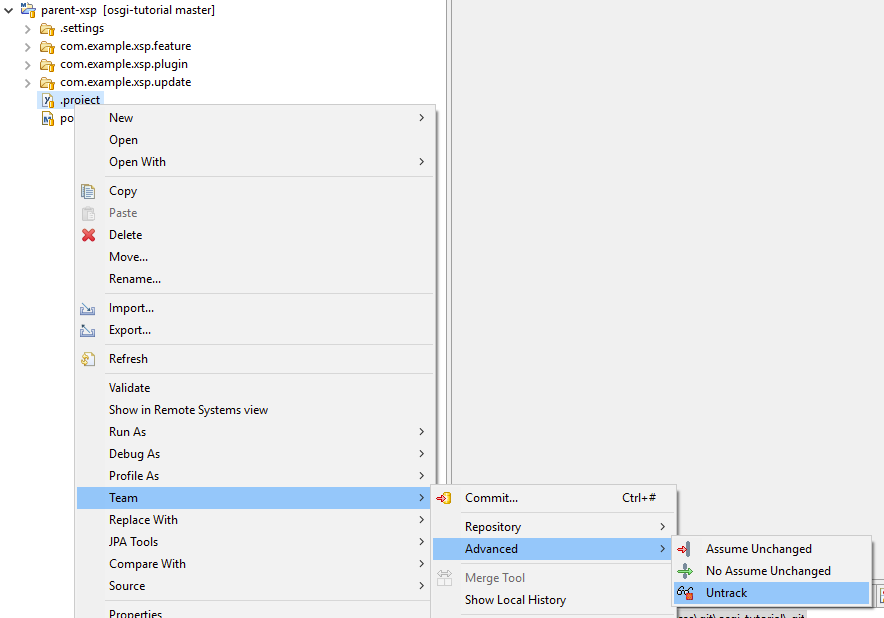
Task: Select the .project file in tree
Action: point(80,100)
